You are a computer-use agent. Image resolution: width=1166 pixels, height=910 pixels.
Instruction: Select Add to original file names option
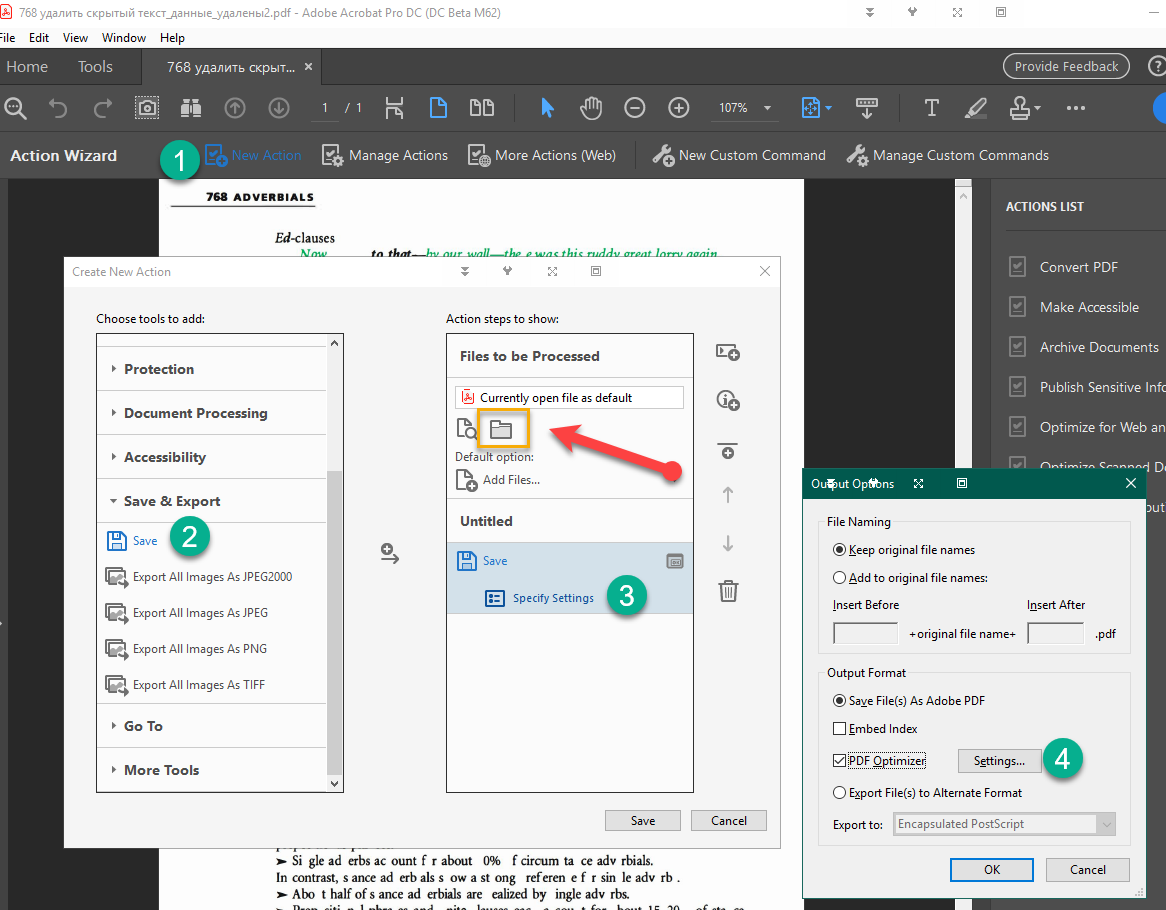840,577
